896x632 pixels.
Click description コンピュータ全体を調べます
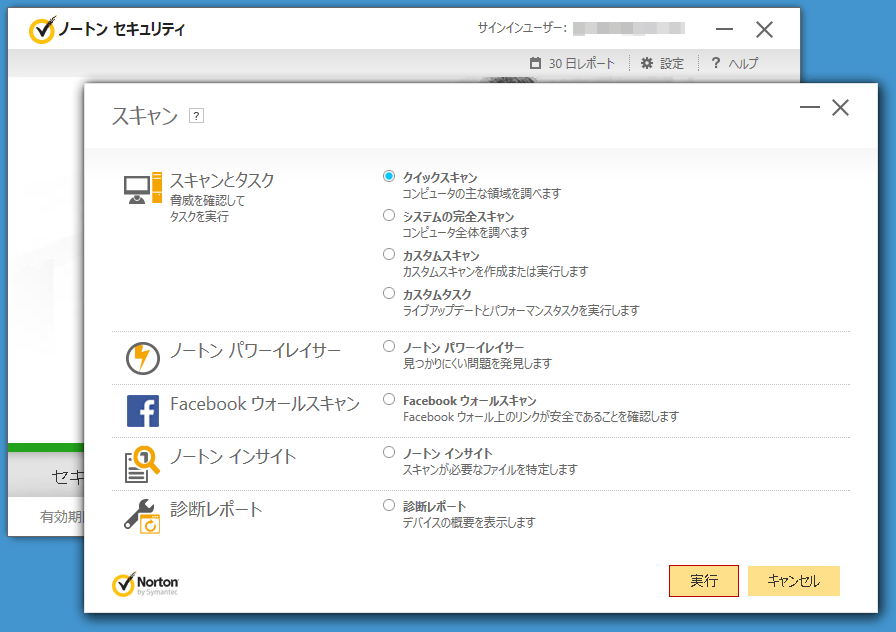(x=466, y=233)
